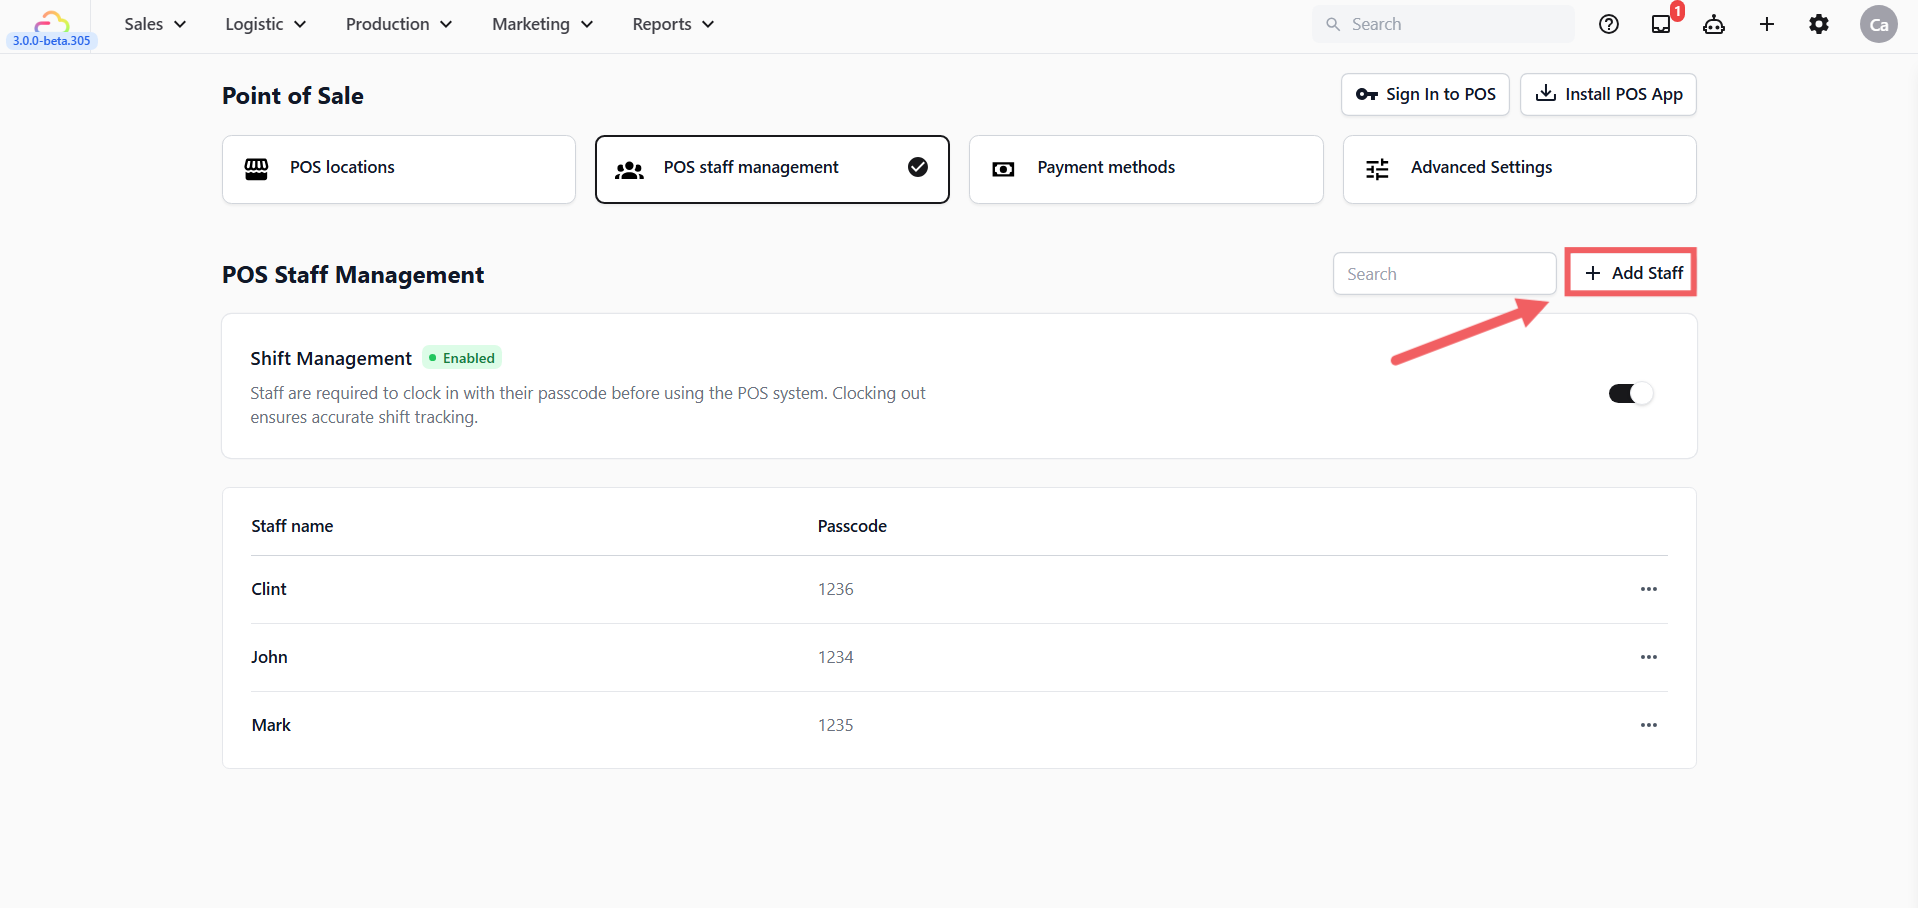The image size is (1919, 909).
Task: Click the robot assistant icon
Action: point(1714,25)
